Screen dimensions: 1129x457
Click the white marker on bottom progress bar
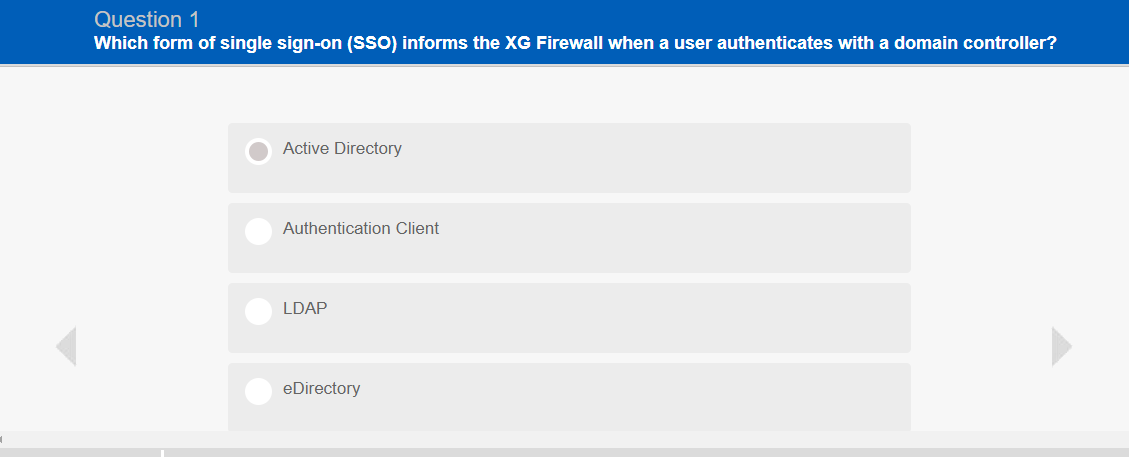pos(162,453)
